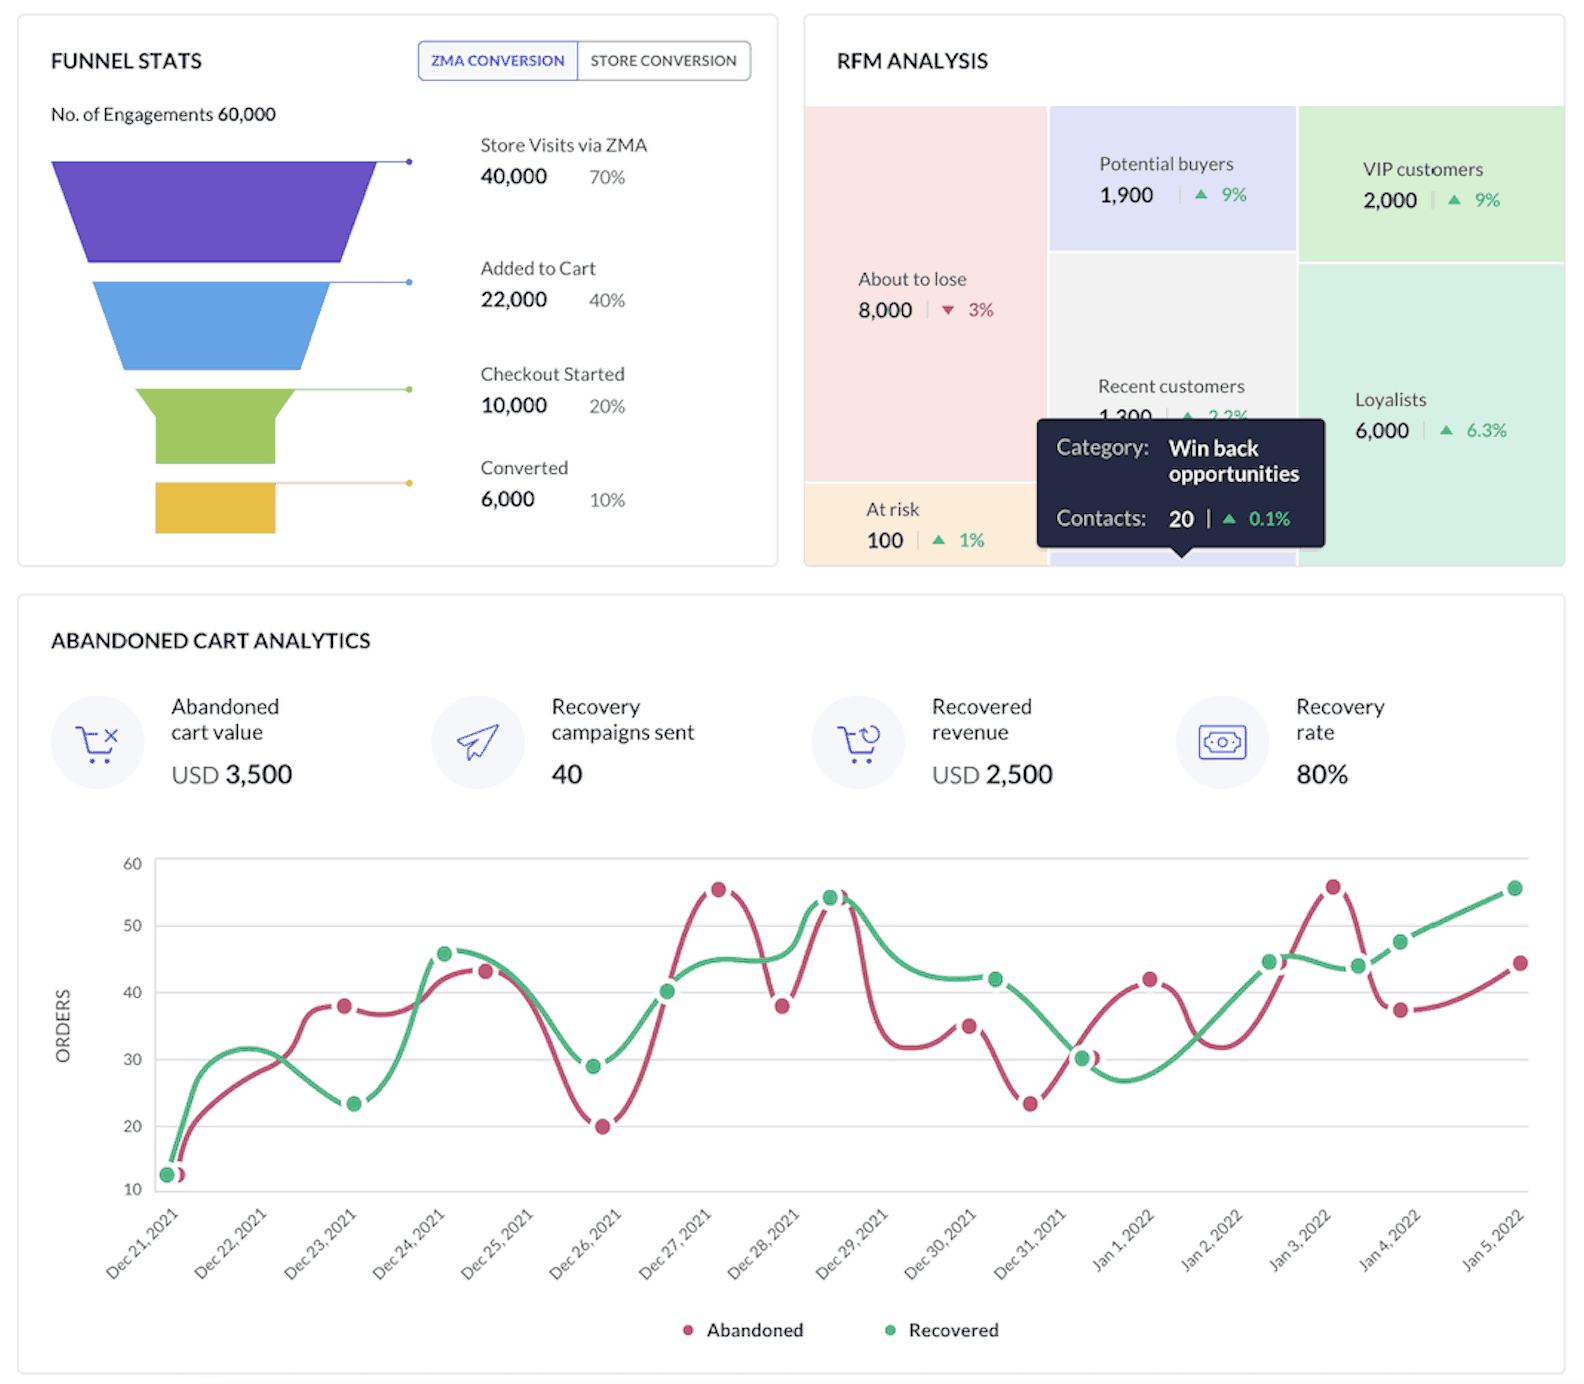Select the green Checkout Started funnel segment
Viewport: 1584px width, 1384px height.
pos(215,426)
